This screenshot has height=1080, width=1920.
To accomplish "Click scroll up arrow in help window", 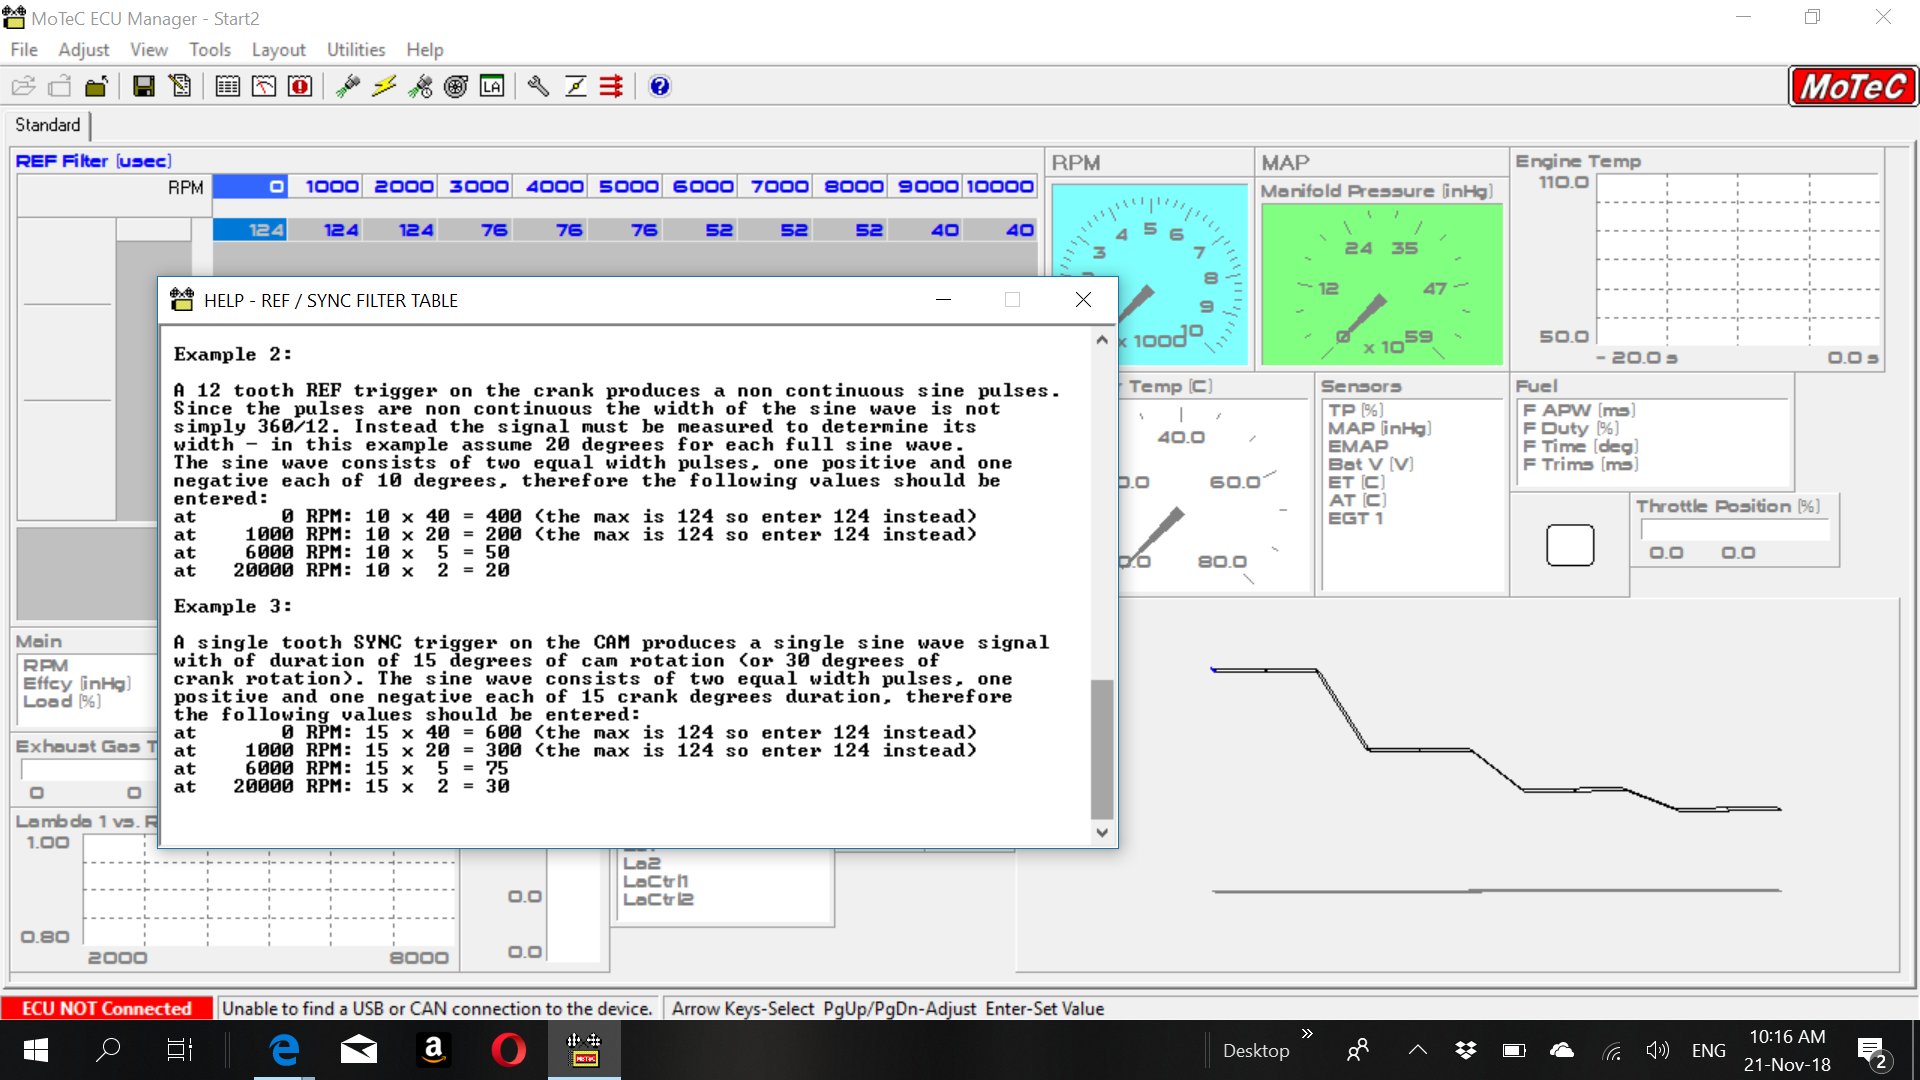I will click(x=1102, y=340).
